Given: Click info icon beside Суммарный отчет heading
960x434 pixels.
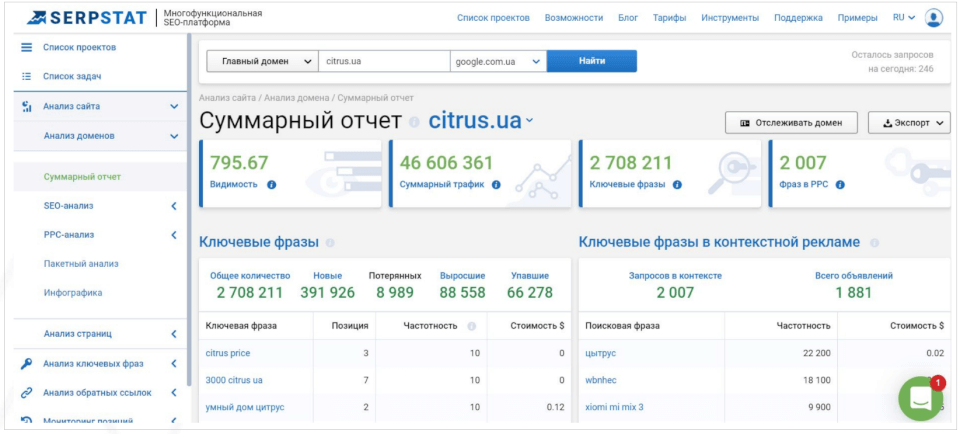Looking at the screenshot, I should pyautogui.click(x=414, y=122).
